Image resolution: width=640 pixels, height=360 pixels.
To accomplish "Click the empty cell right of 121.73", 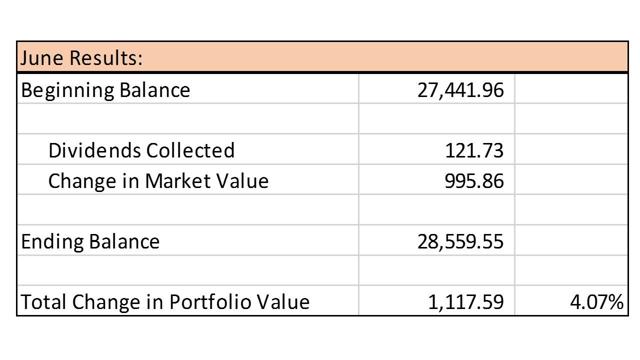I will point(571,149).
